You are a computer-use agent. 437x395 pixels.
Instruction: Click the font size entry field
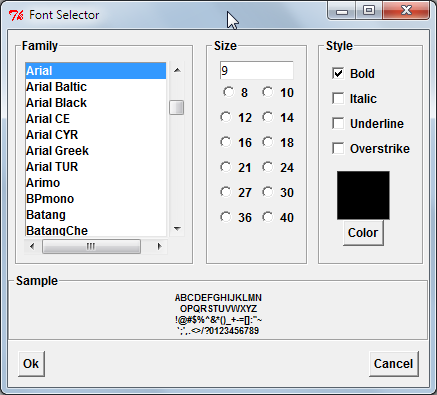point(257,70)
